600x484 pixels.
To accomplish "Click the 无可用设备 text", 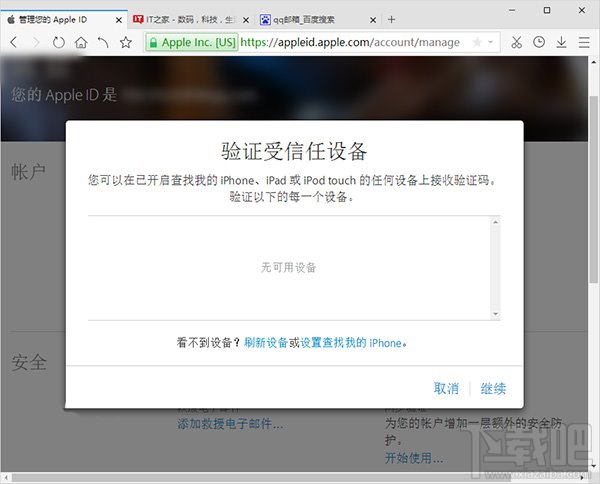I will (x=289, y=267).
